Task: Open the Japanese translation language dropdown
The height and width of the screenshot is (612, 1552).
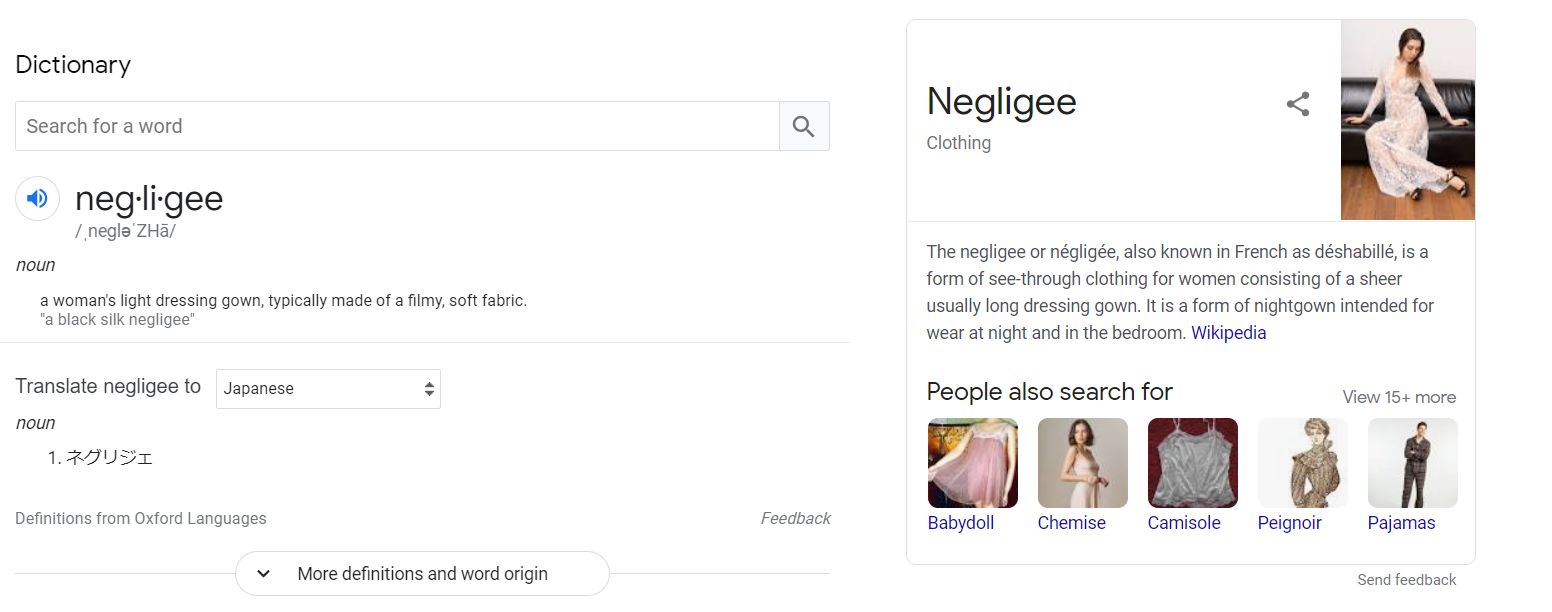Action: 328,389
